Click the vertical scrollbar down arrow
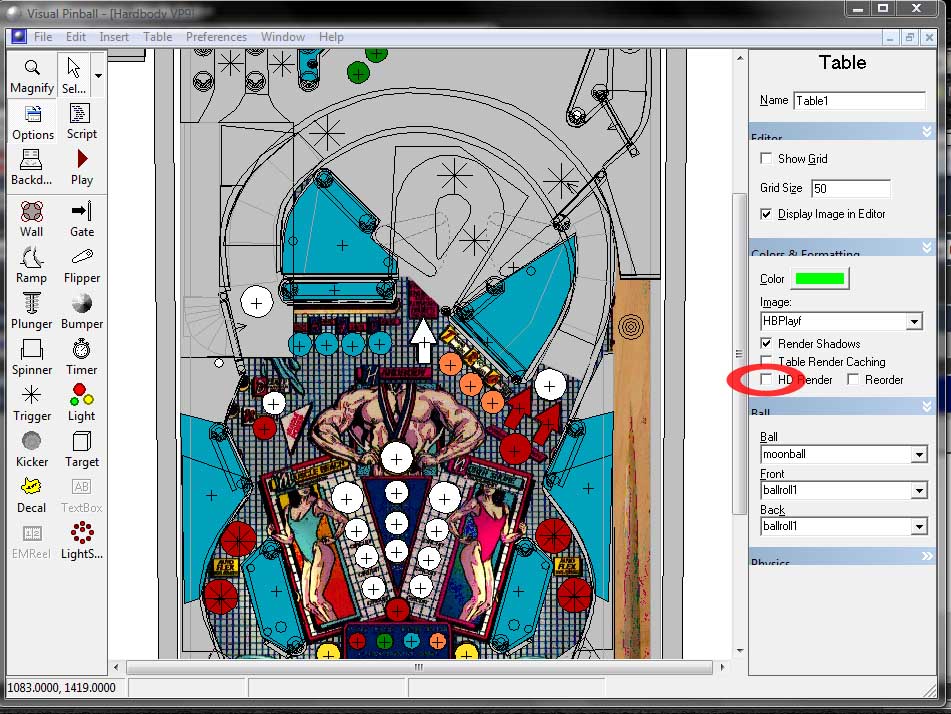The height and width of the screenshot is (714, 951). [740, 650]
